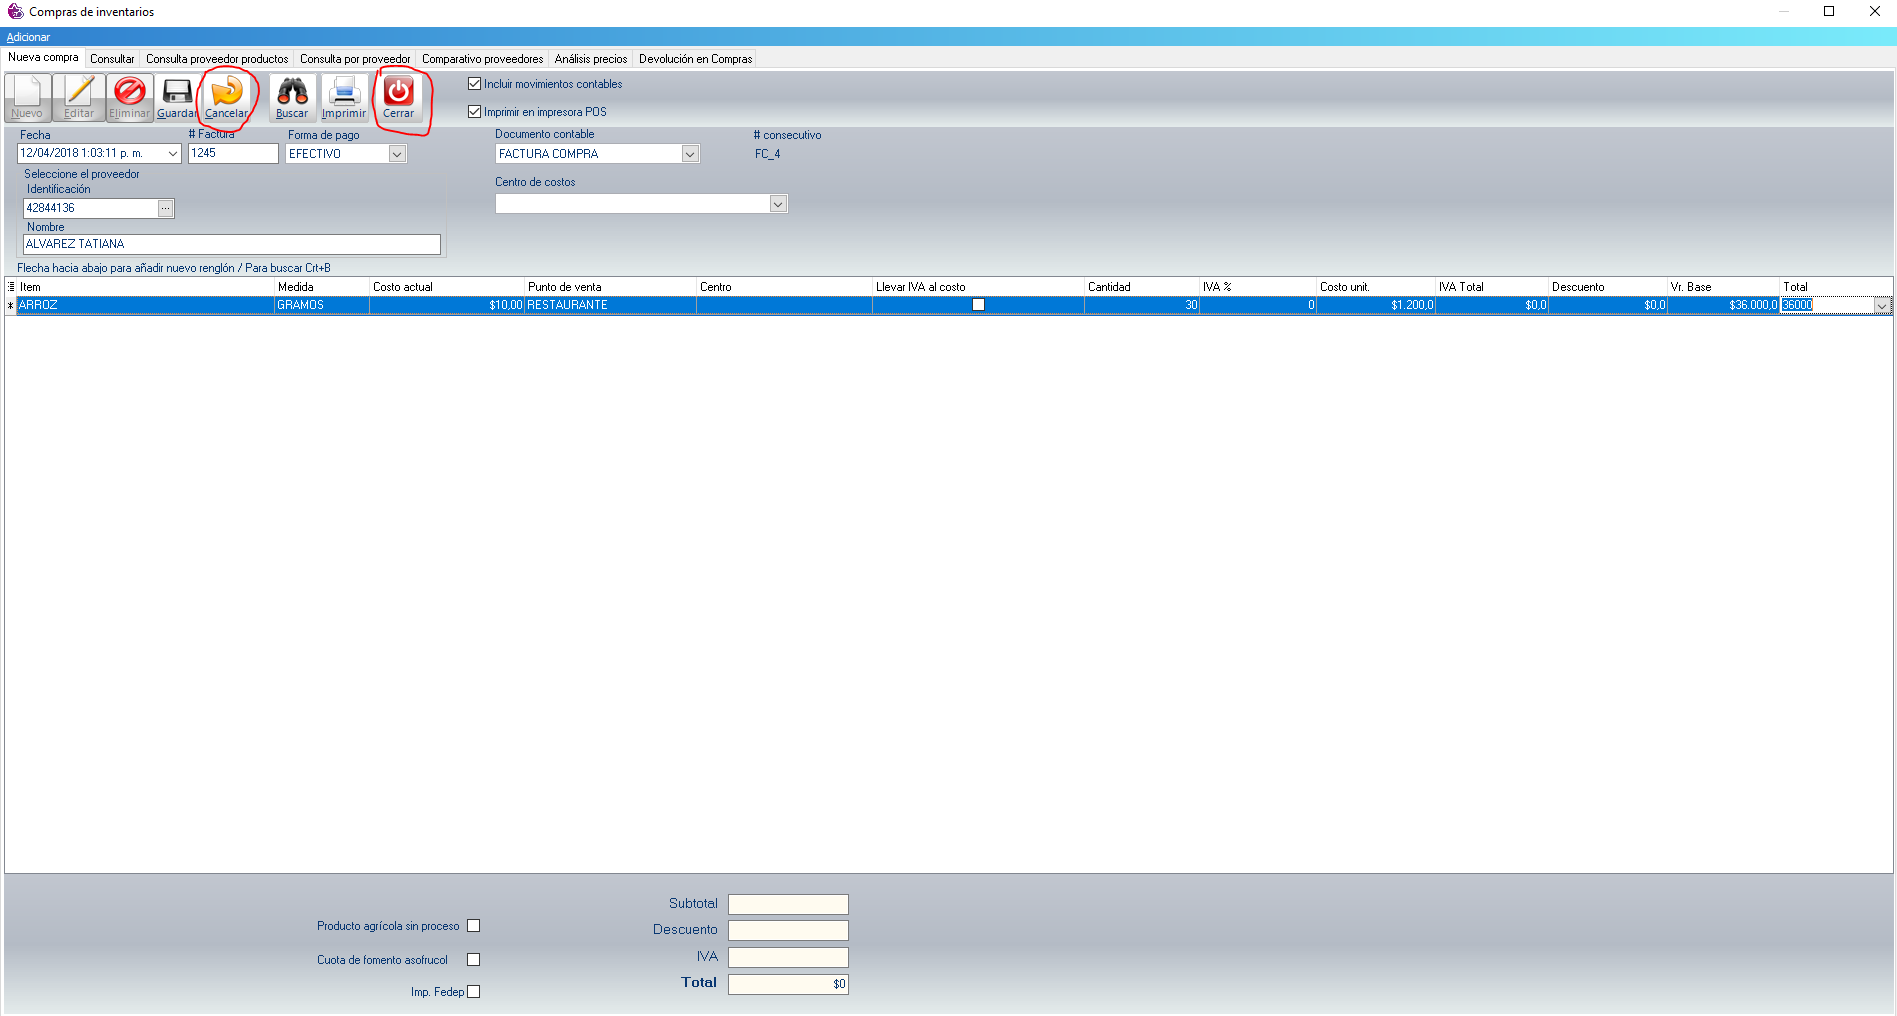Expand the Forma de pago dropdown
The width and height of the screenshot is (1897, 1016).
point(397,154)
